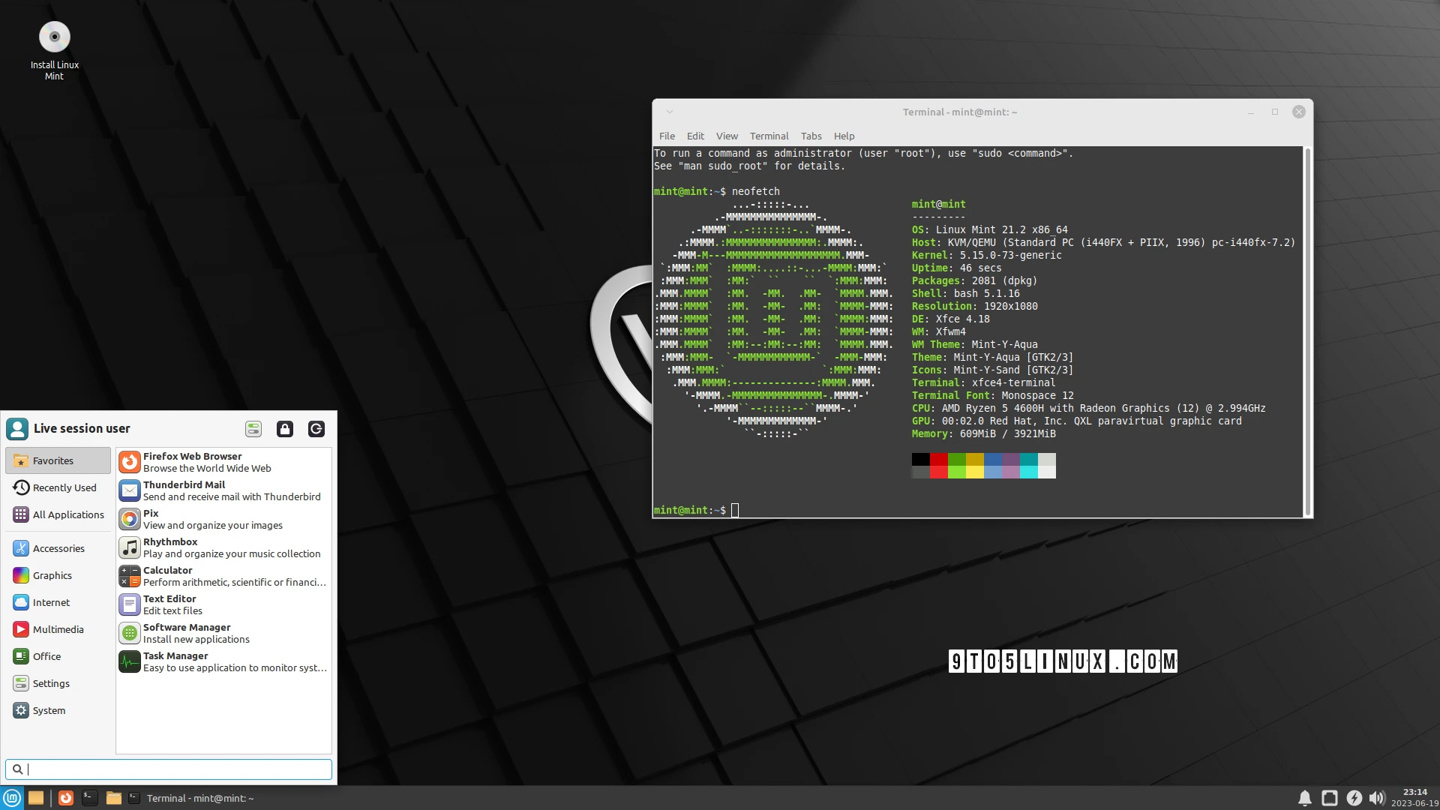Launch Firefox from the panel launcher
The image size is (1440, 810).
click(x=65, y=798)
